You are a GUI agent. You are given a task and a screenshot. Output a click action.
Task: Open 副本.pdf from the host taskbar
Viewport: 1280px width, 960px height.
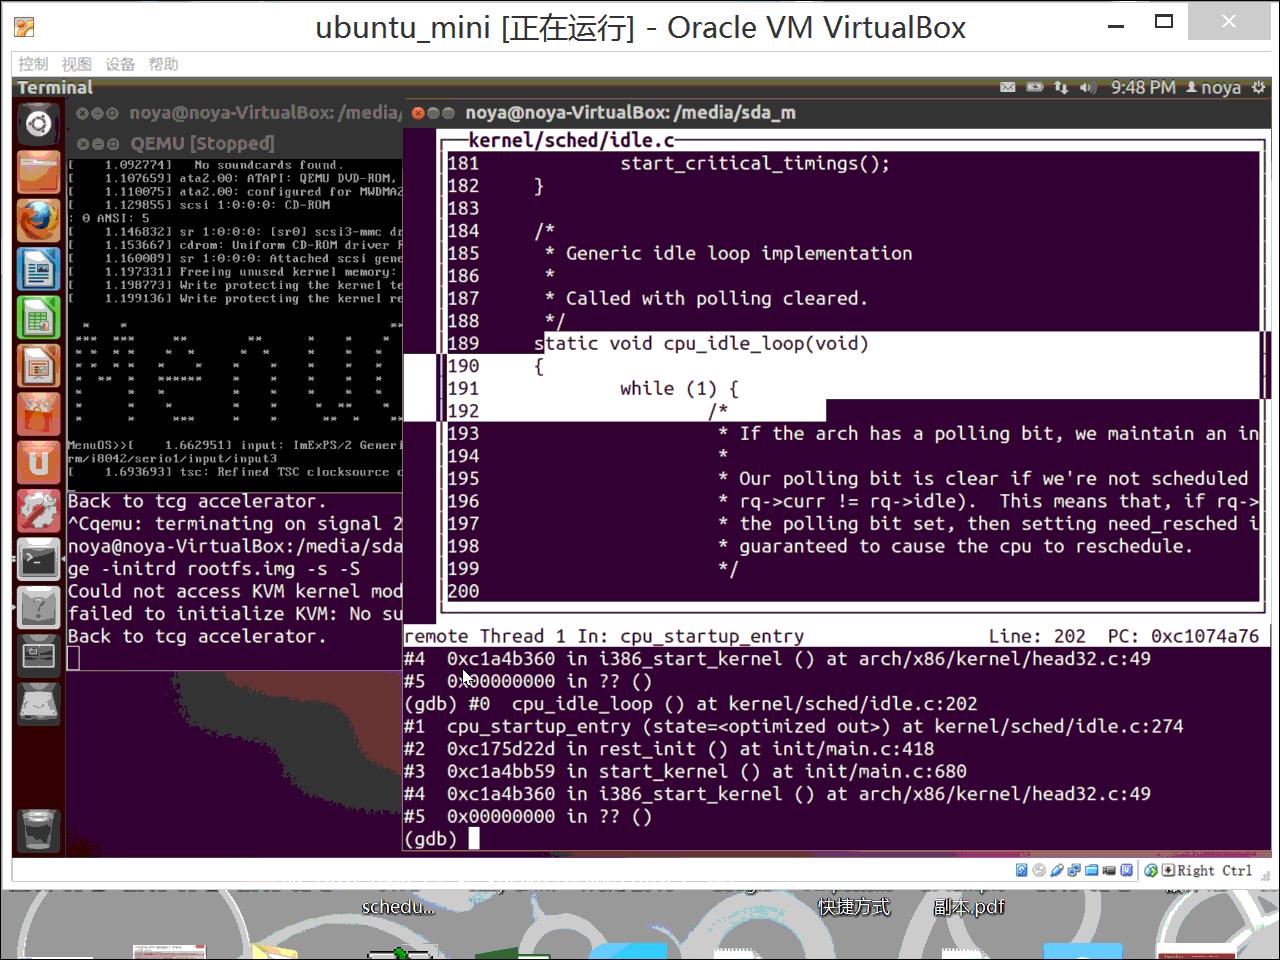tap(971, 907)
